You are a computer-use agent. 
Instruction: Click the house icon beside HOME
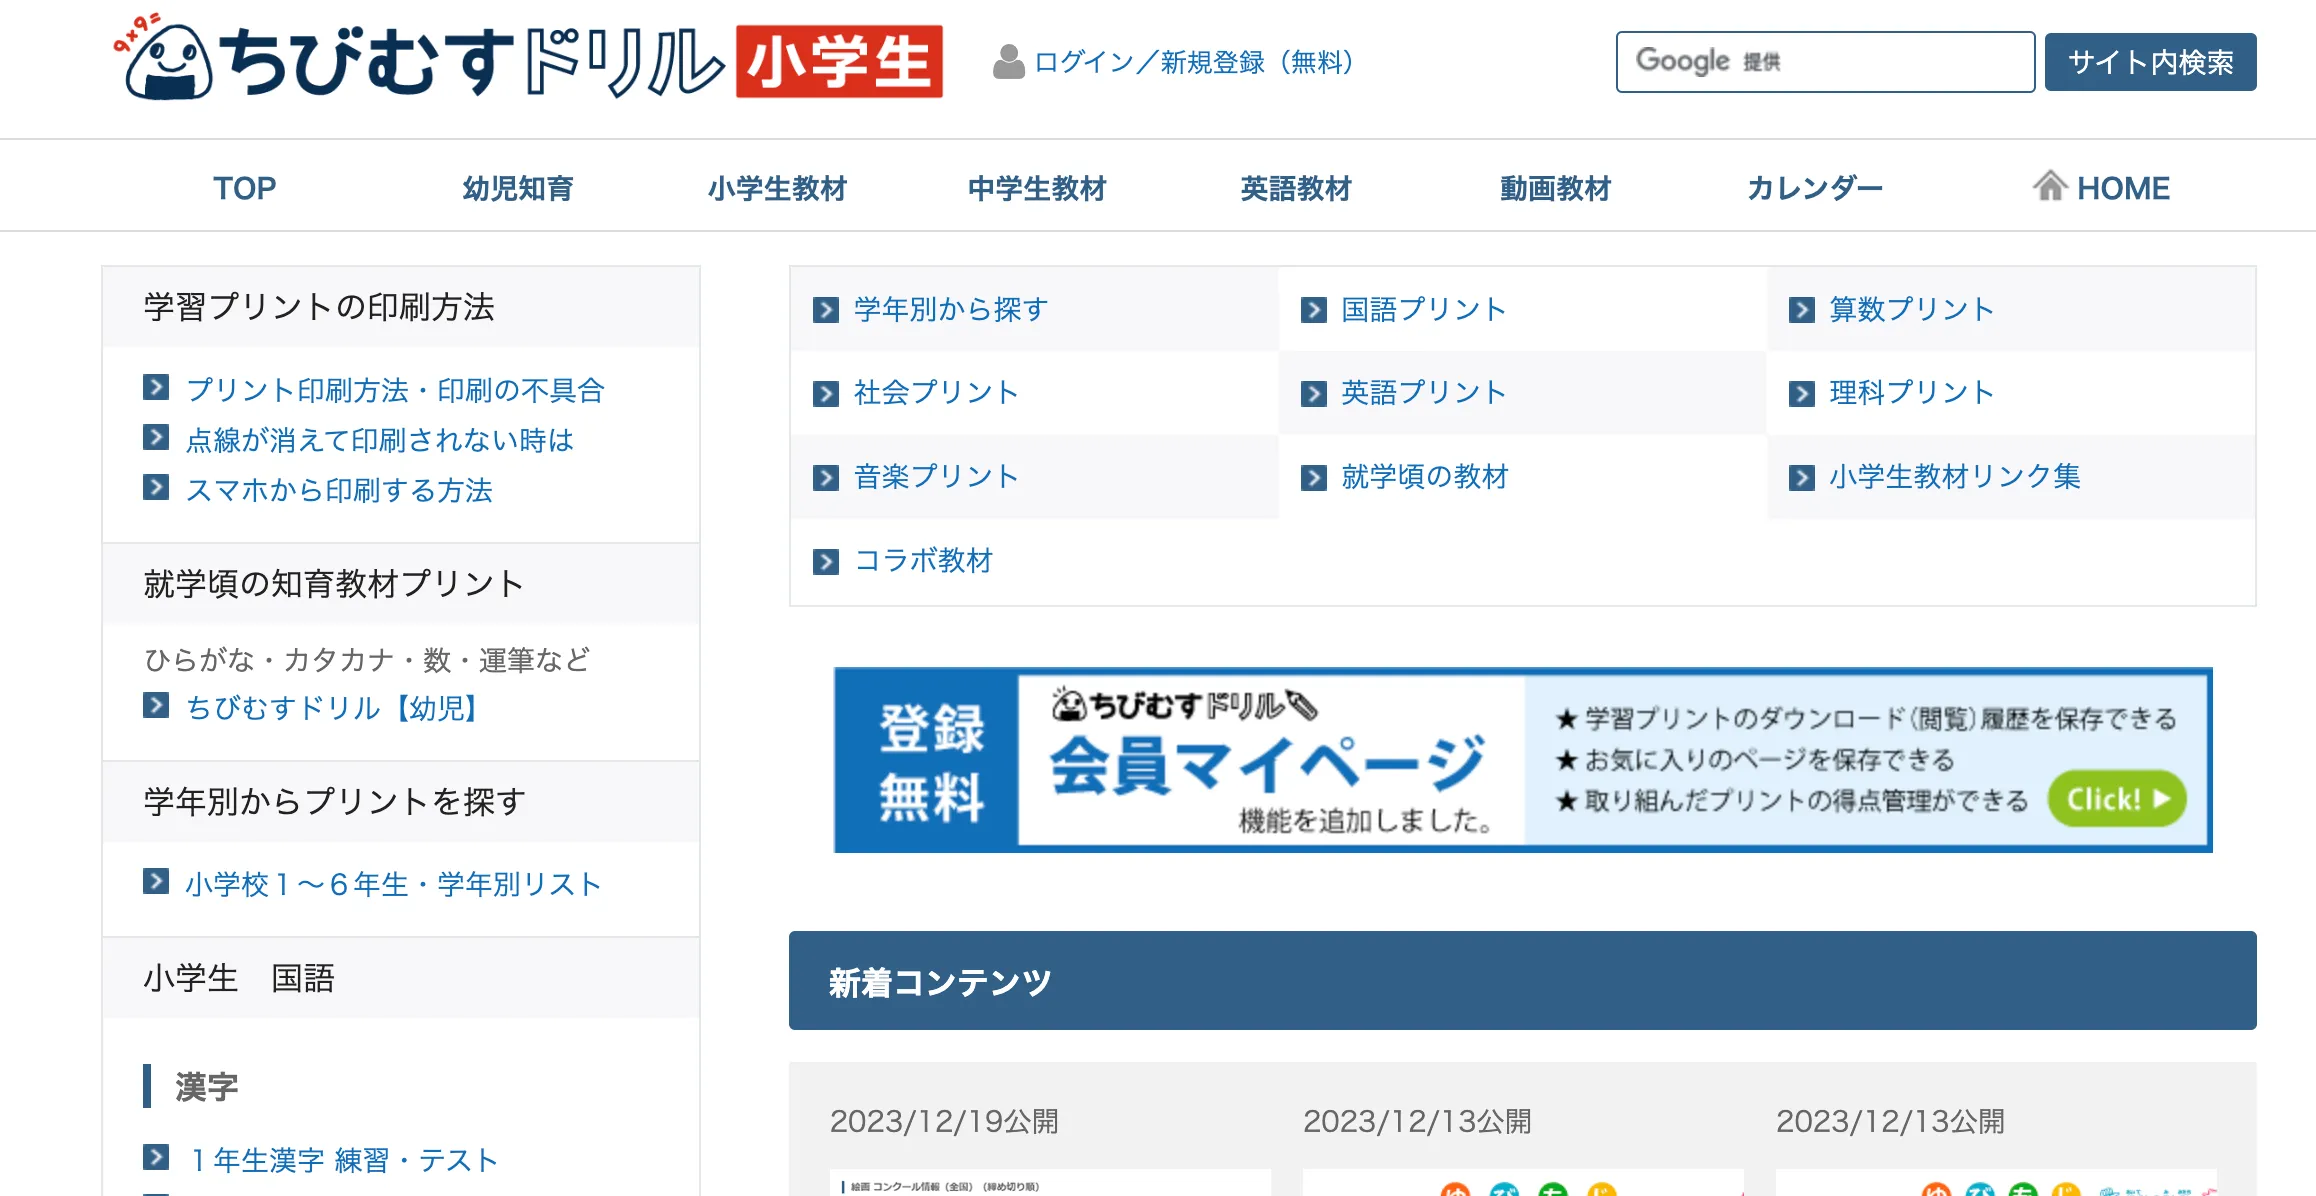click(2050, 186)
